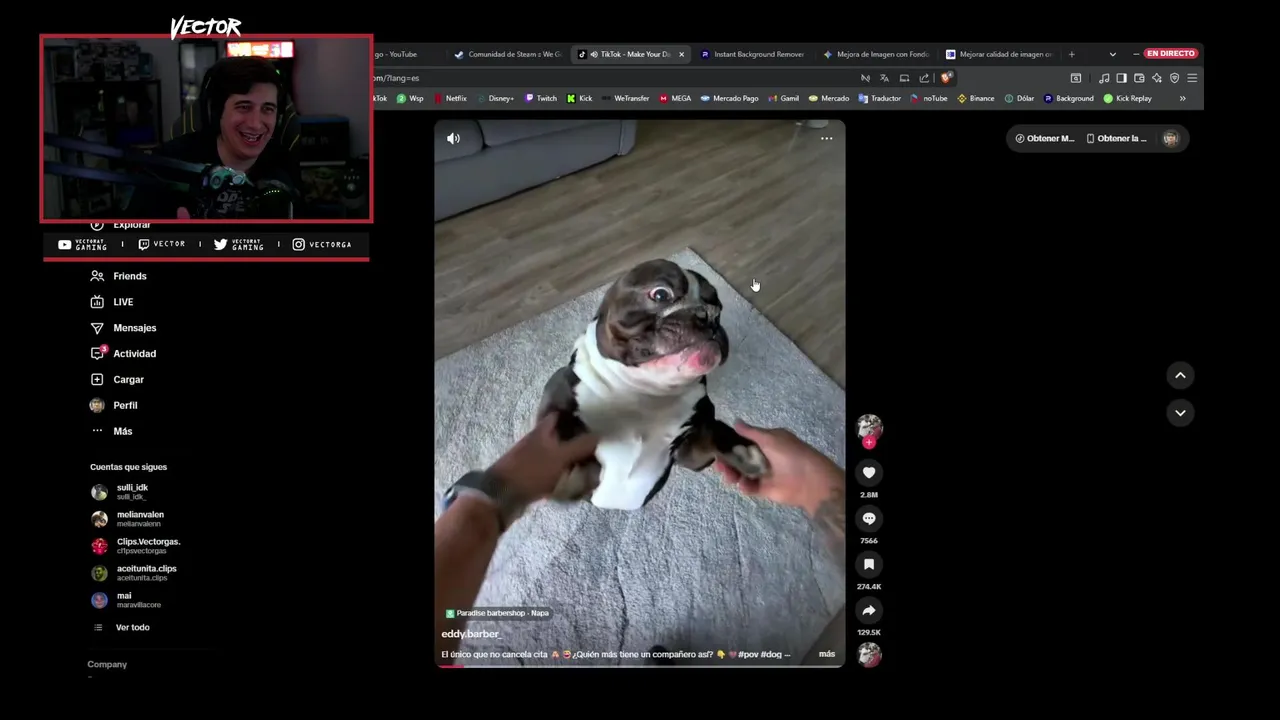1280x720 pixels.
Task: Like the video with the heart icon
Action: click(869, 472)
